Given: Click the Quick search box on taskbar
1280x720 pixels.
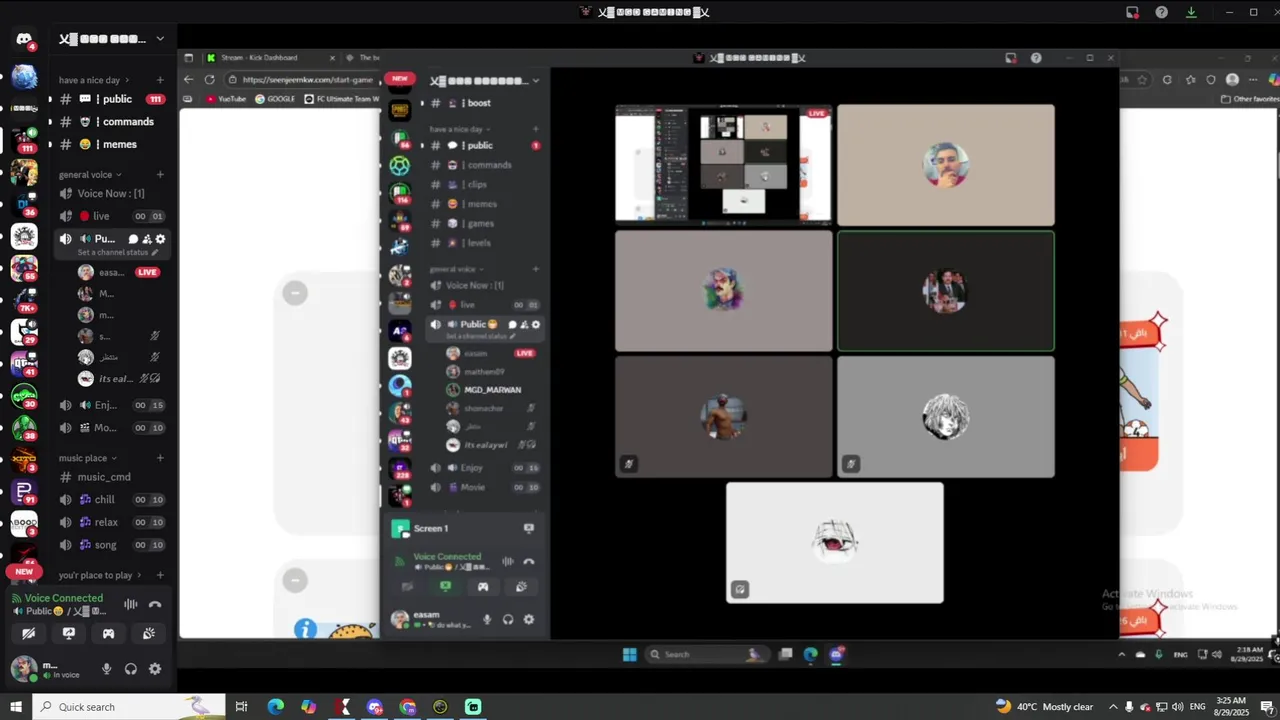Looking at the screenshot, I should 129,707.
